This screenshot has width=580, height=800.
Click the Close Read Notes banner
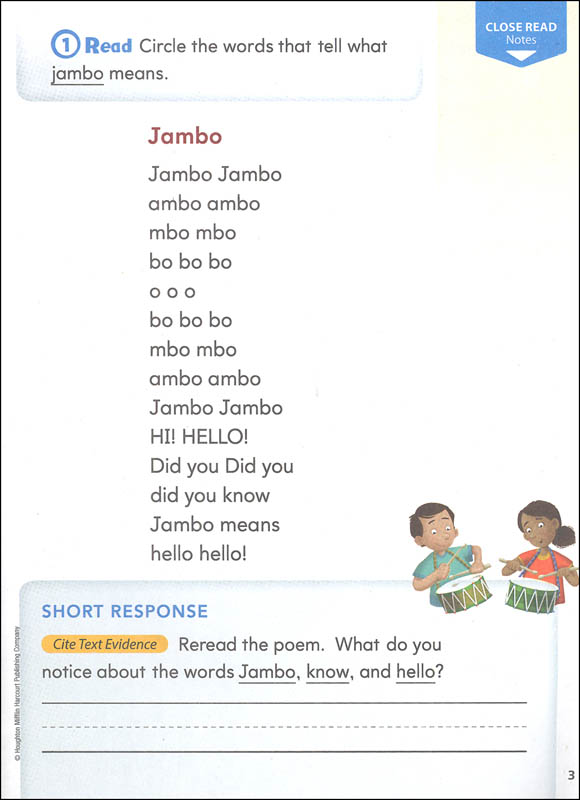pos(521,34)
